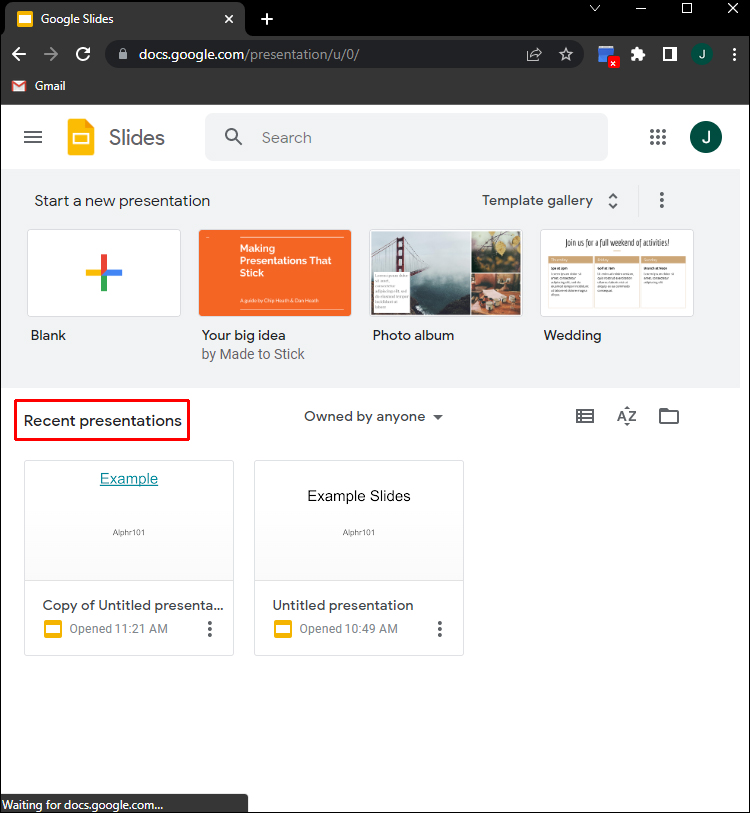Click the Wedding label

(572, 335)
